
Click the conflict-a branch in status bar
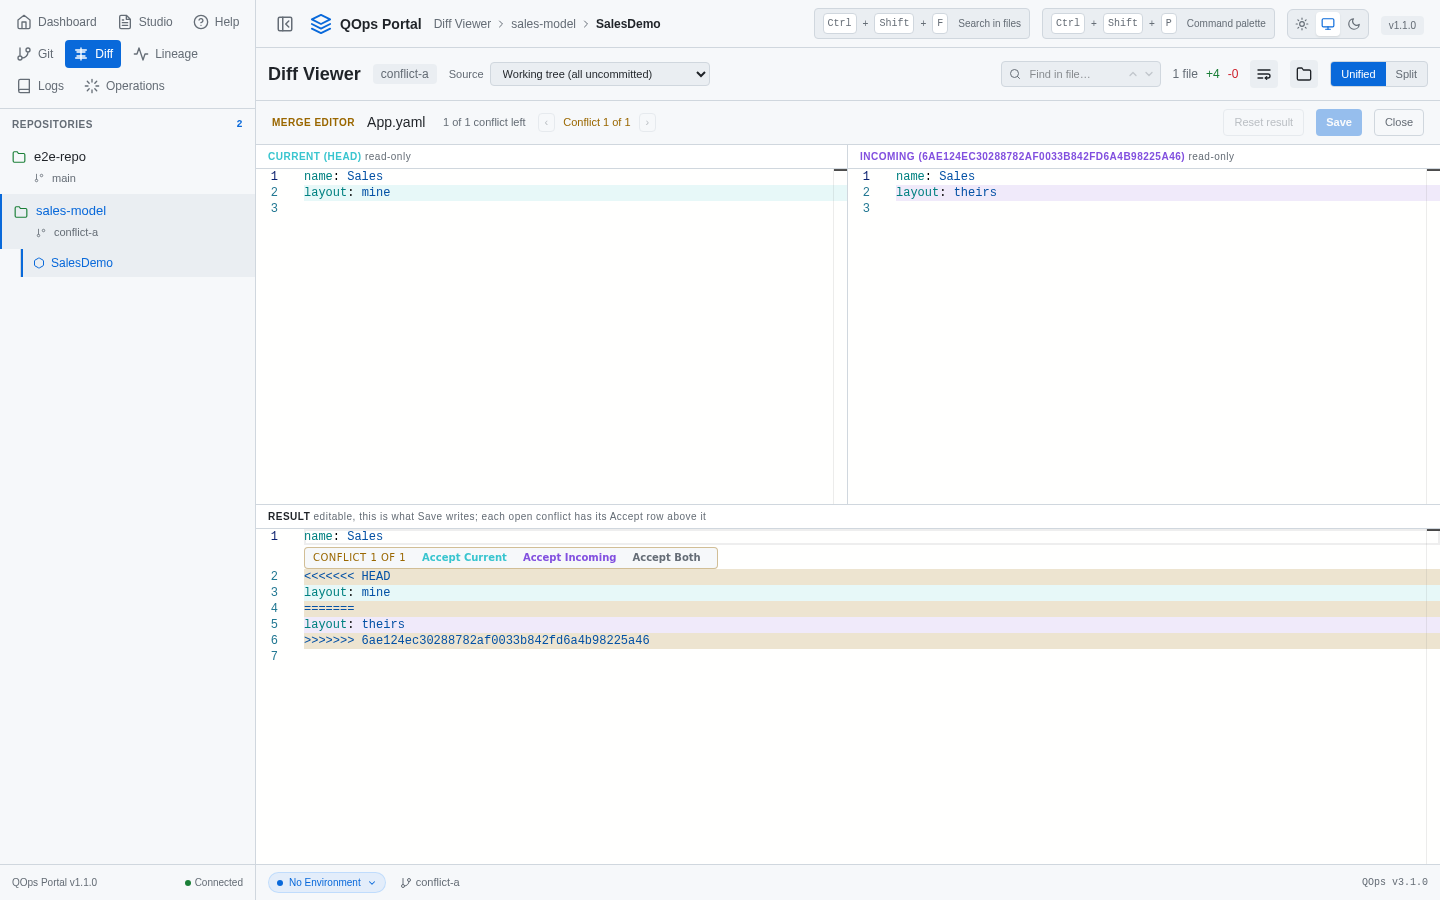coord(430,883)
